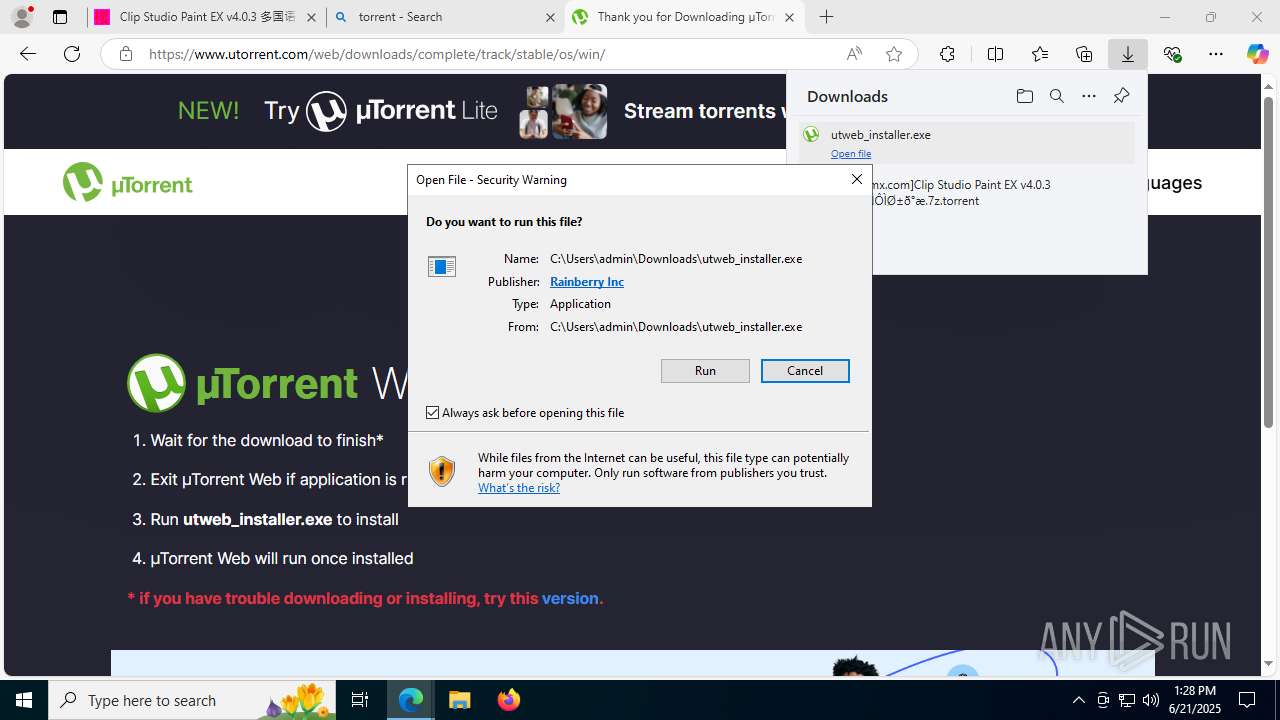The height and width of the screenshot is (720, 1280).
Task: Open Browser essentials icon
Action: pos(1172,54)
